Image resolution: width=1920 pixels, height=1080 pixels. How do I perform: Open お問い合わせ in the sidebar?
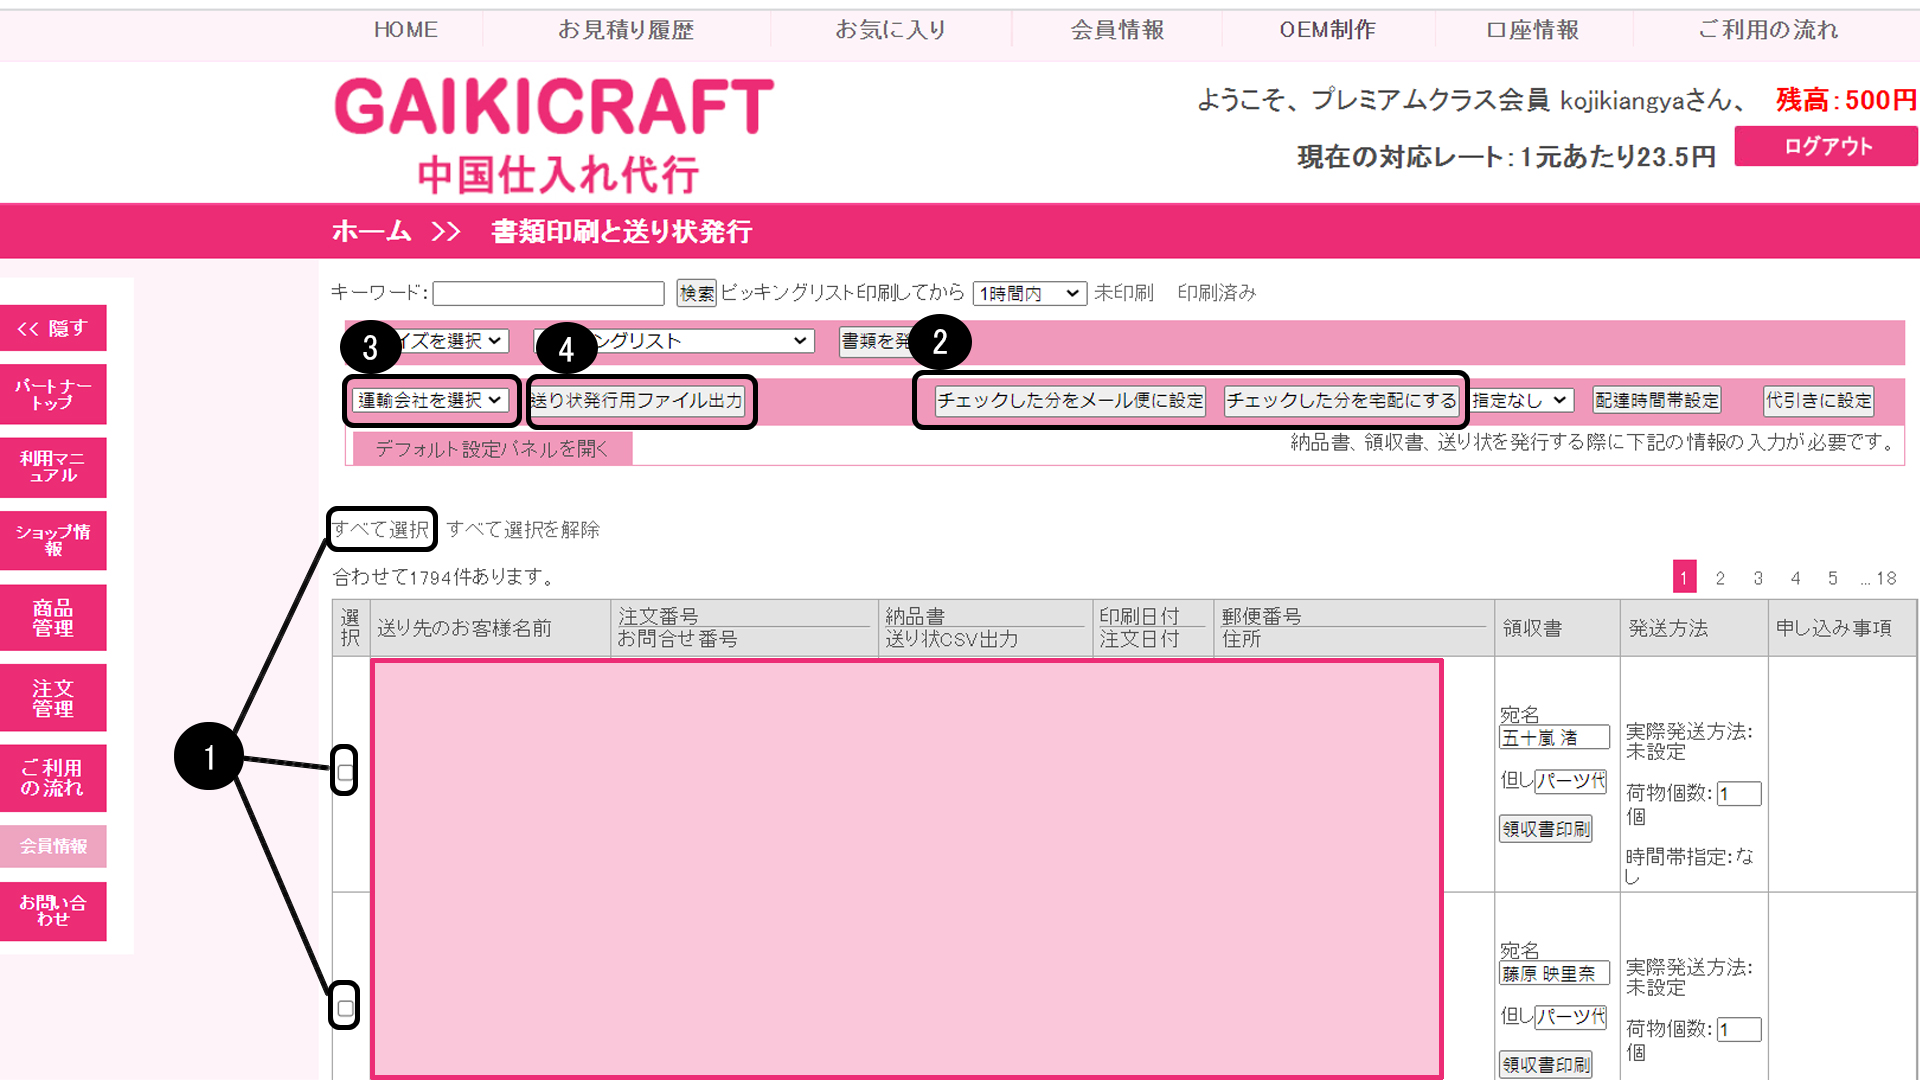pyautogui.click(x=53, y=910)
